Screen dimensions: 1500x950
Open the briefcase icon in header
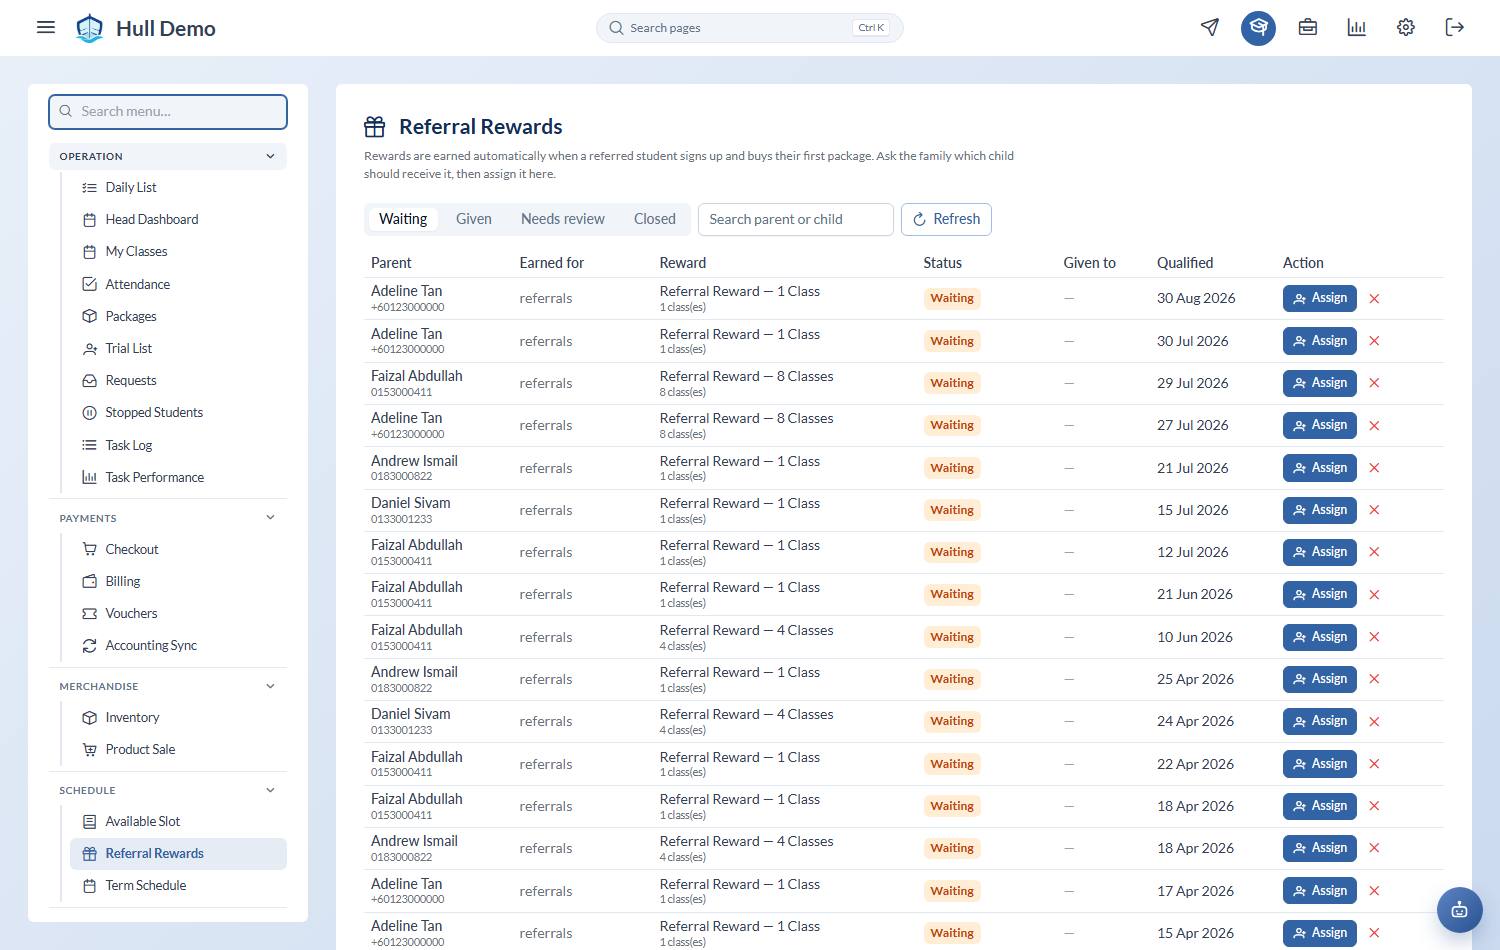click(1307, 27)
